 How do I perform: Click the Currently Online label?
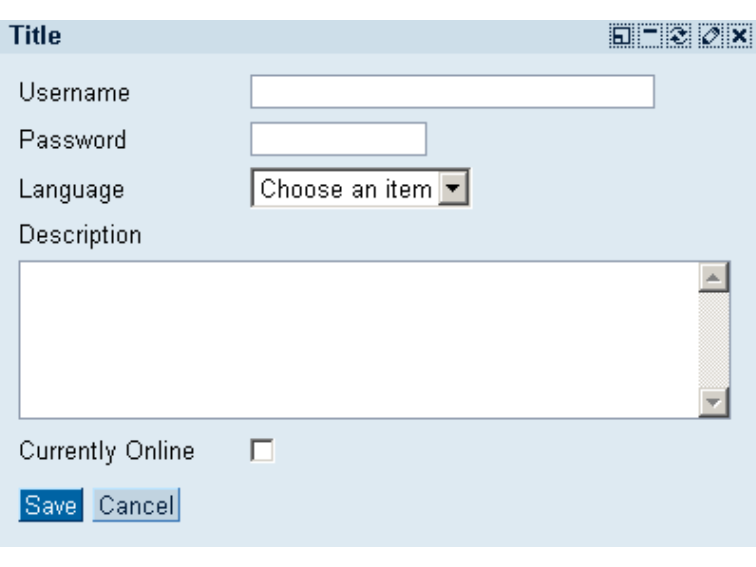107,451
